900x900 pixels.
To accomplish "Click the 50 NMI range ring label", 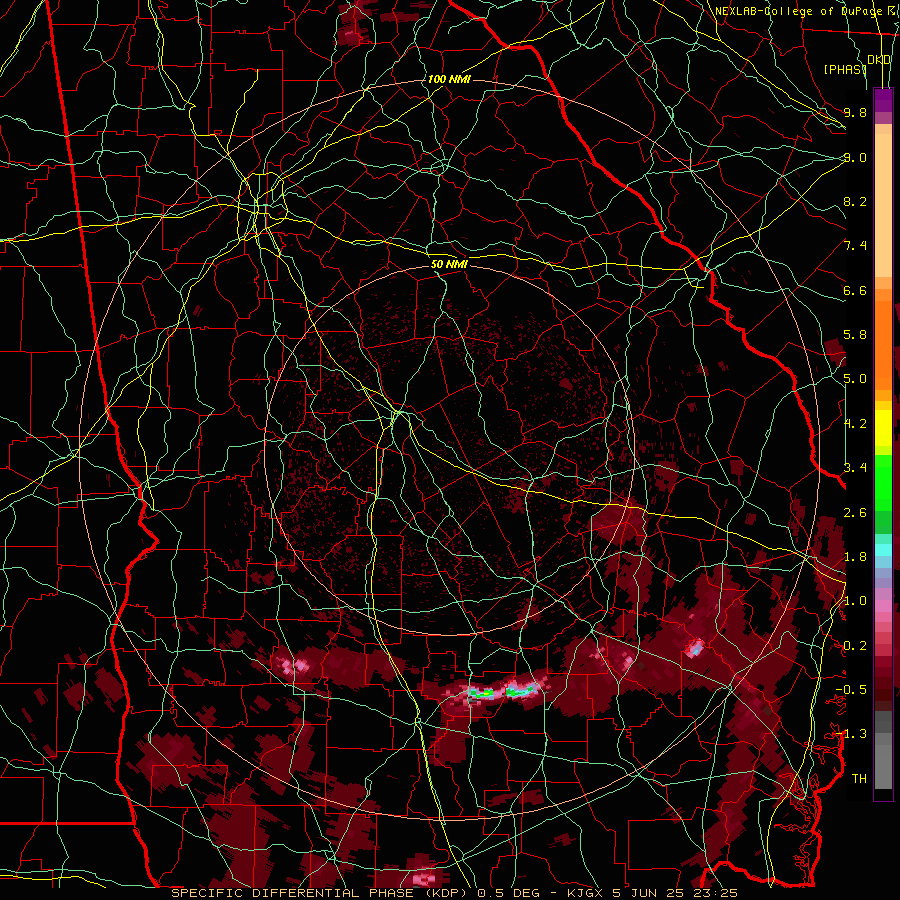I will [x=449, y=264].
